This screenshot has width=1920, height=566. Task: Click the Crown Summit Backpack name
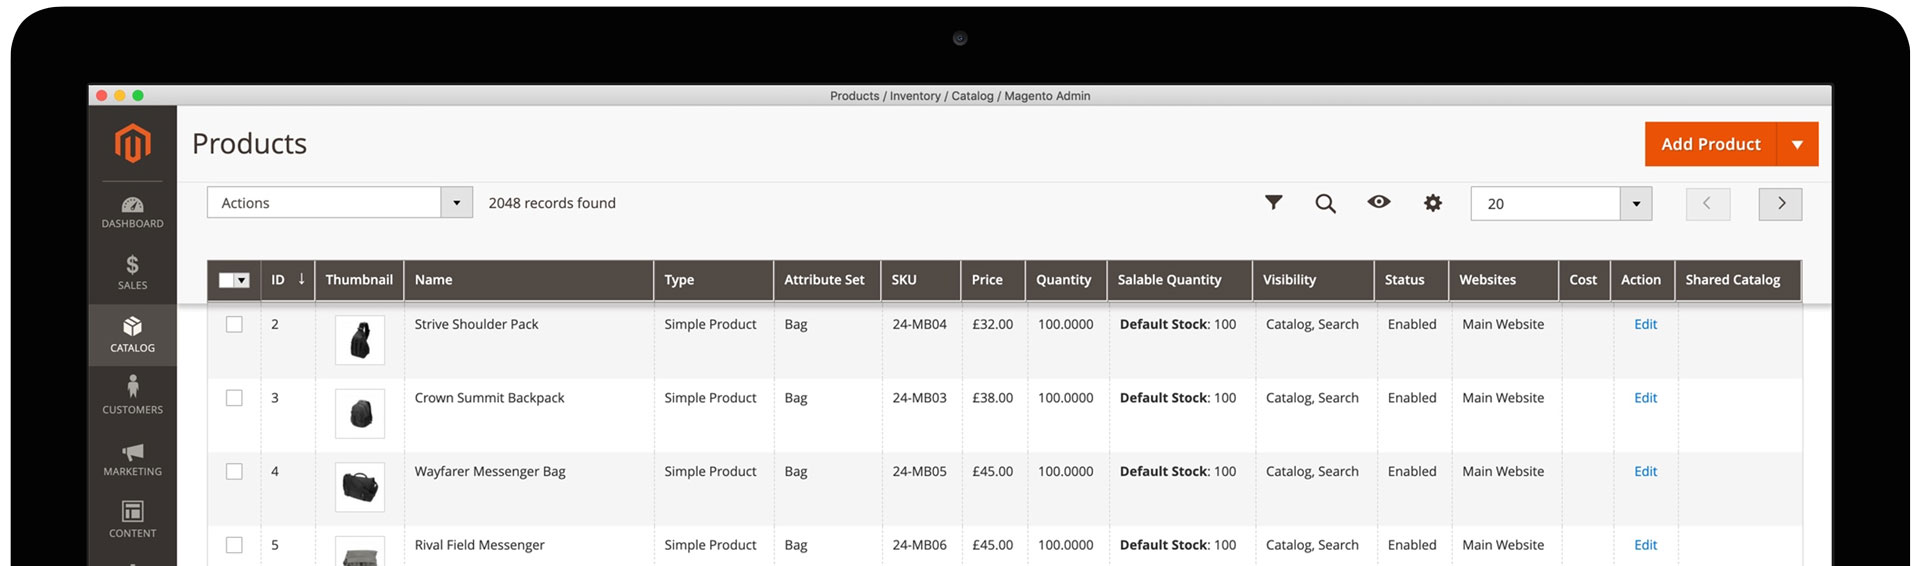(489, 398)
